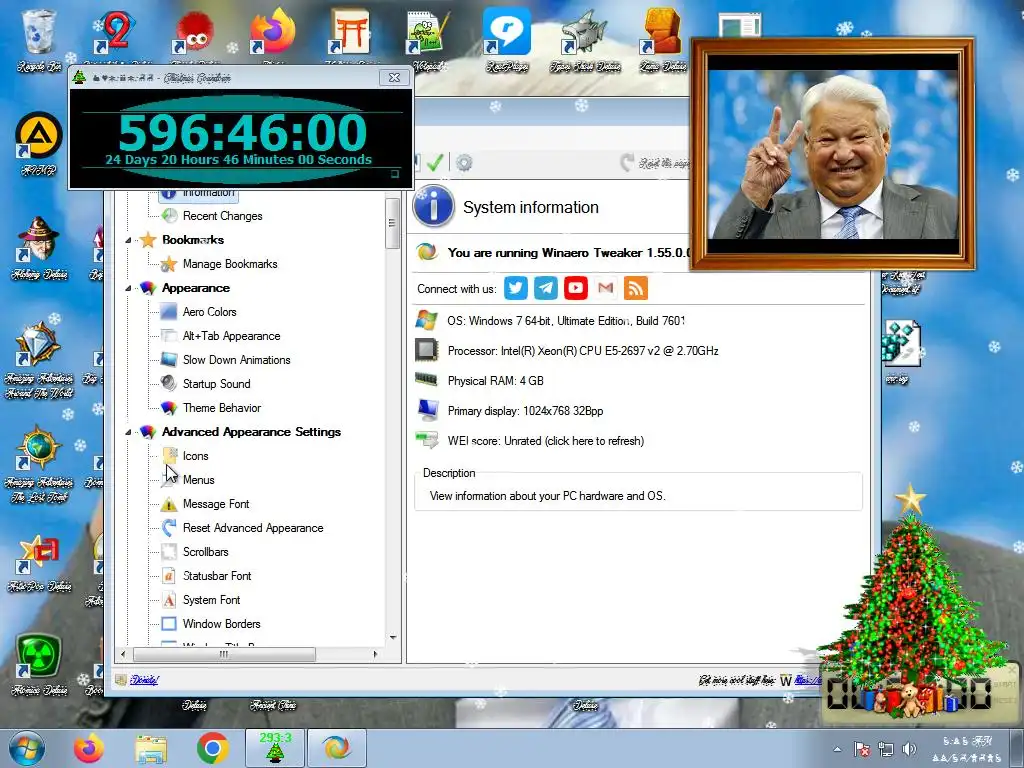Click the Physical RAM: 4 GB line

click(495, 381)
